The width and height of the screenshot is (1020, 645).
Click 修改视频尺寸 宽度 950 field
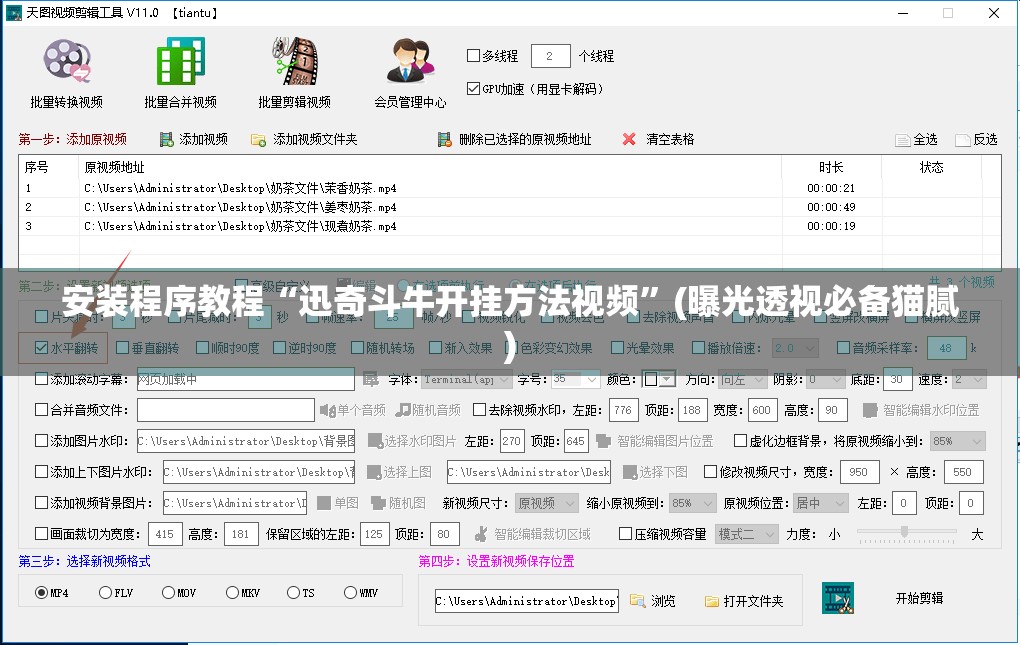859,472
